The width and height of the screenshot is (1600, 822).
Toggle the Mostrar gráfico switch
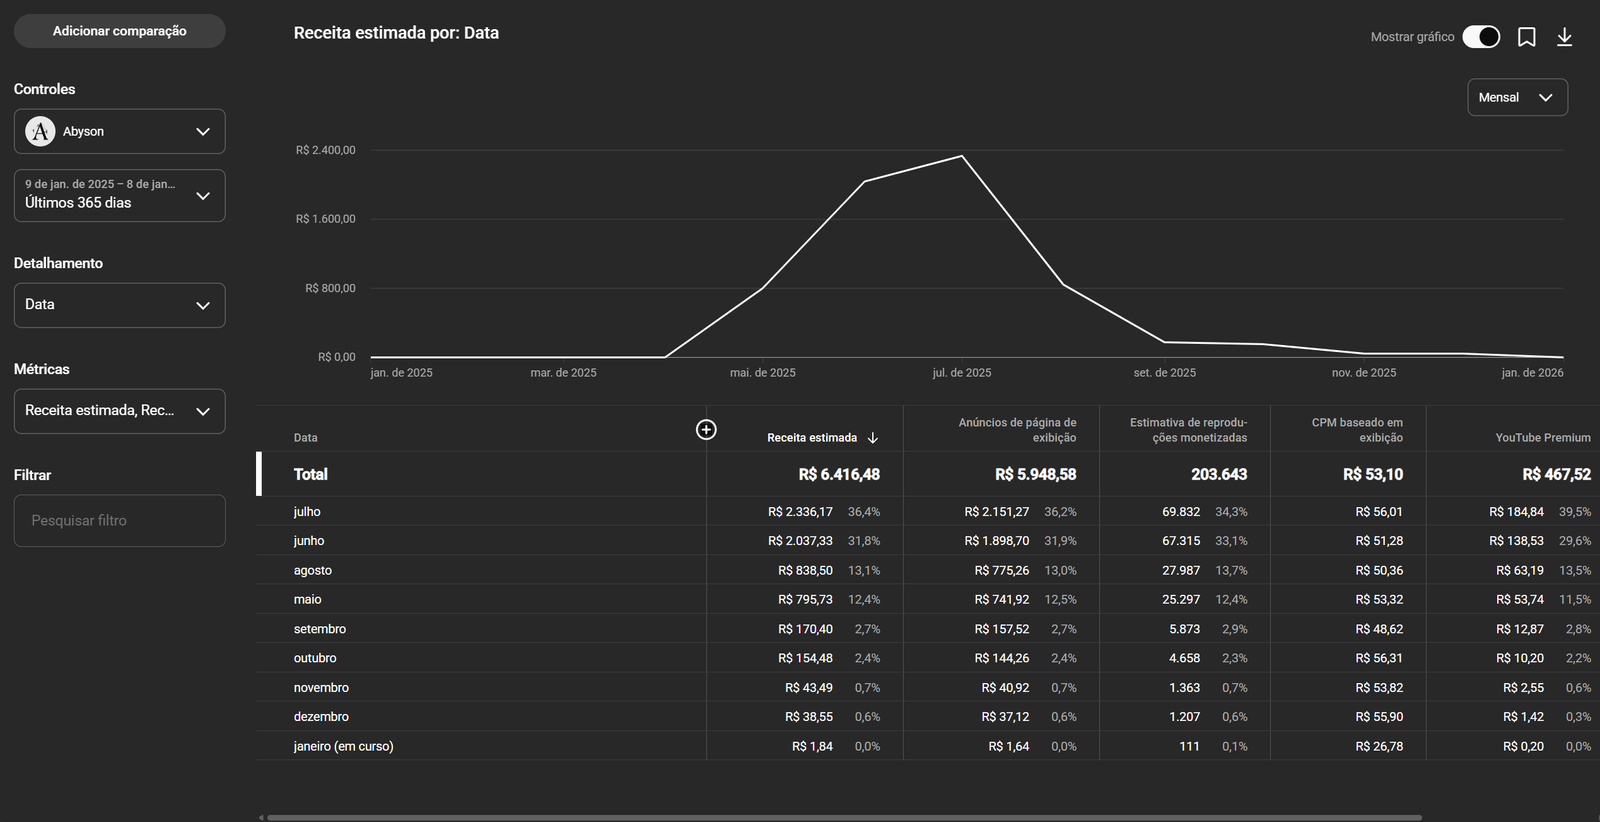(1480, 37)
